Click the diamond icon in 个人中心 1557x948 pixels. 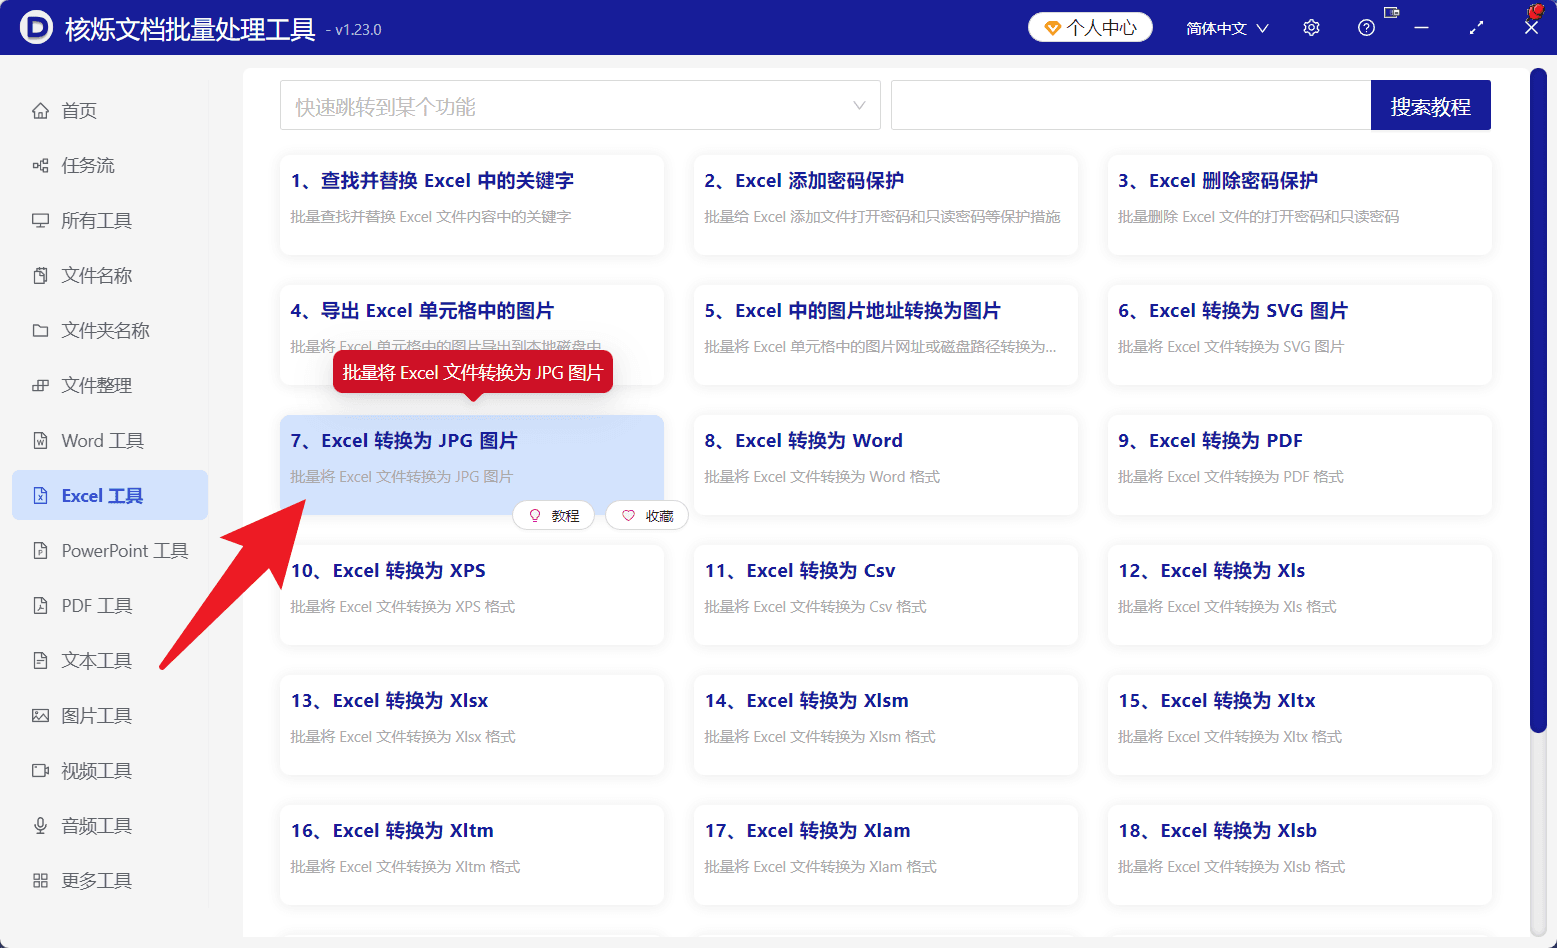coord(1052,28)
